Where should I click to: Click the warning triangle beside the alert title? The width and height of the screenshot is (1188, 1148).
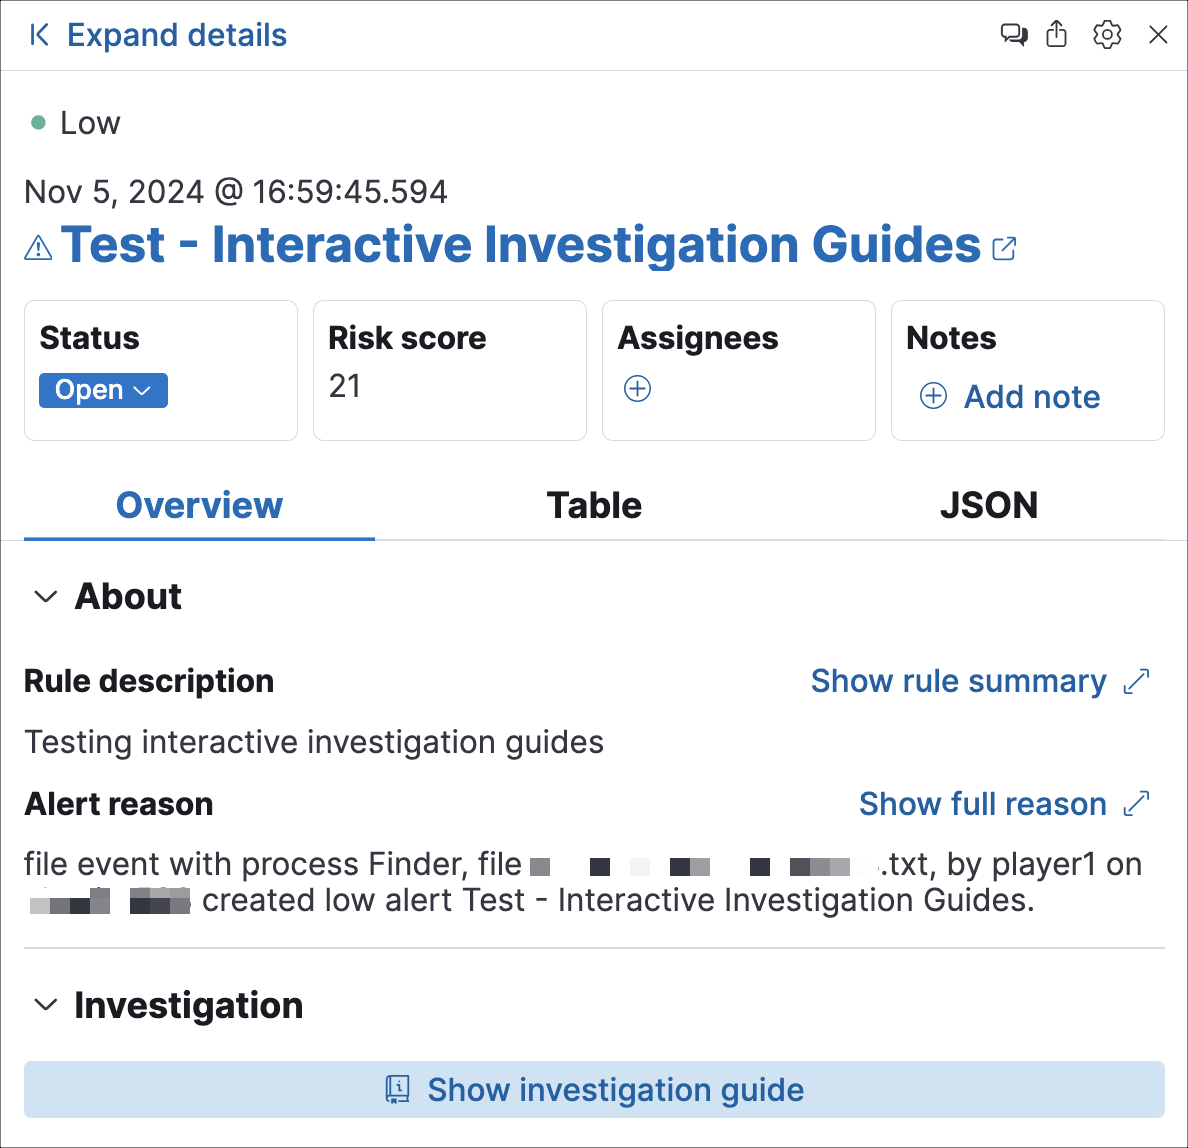[x=36, y=245]
